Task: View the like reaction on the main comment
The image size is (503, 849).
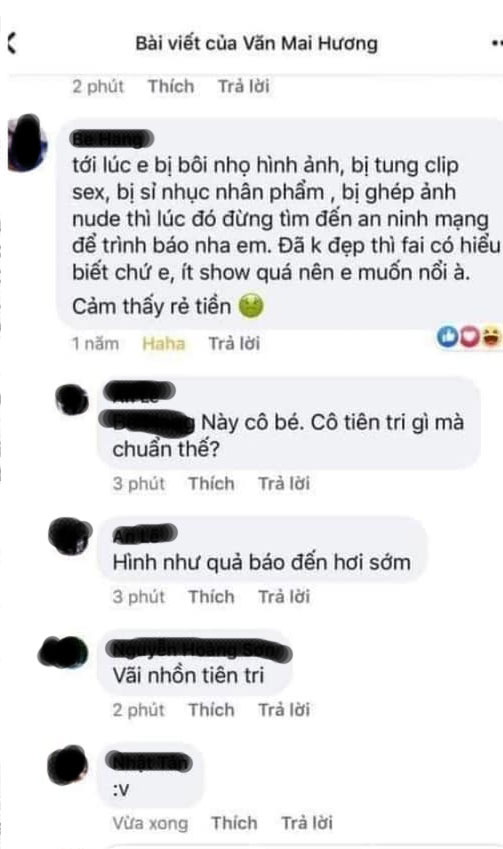Action: click(x=447, y=337)
